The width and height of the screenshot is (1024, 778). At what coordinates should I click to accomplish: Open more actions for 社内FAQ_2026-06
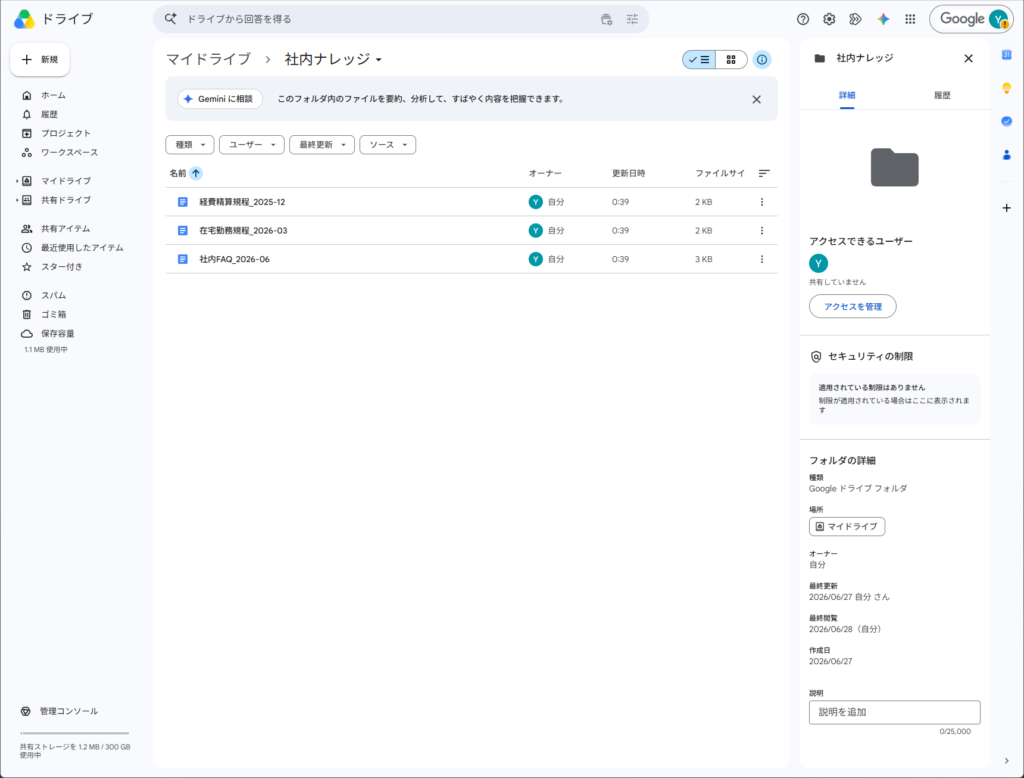761,259
